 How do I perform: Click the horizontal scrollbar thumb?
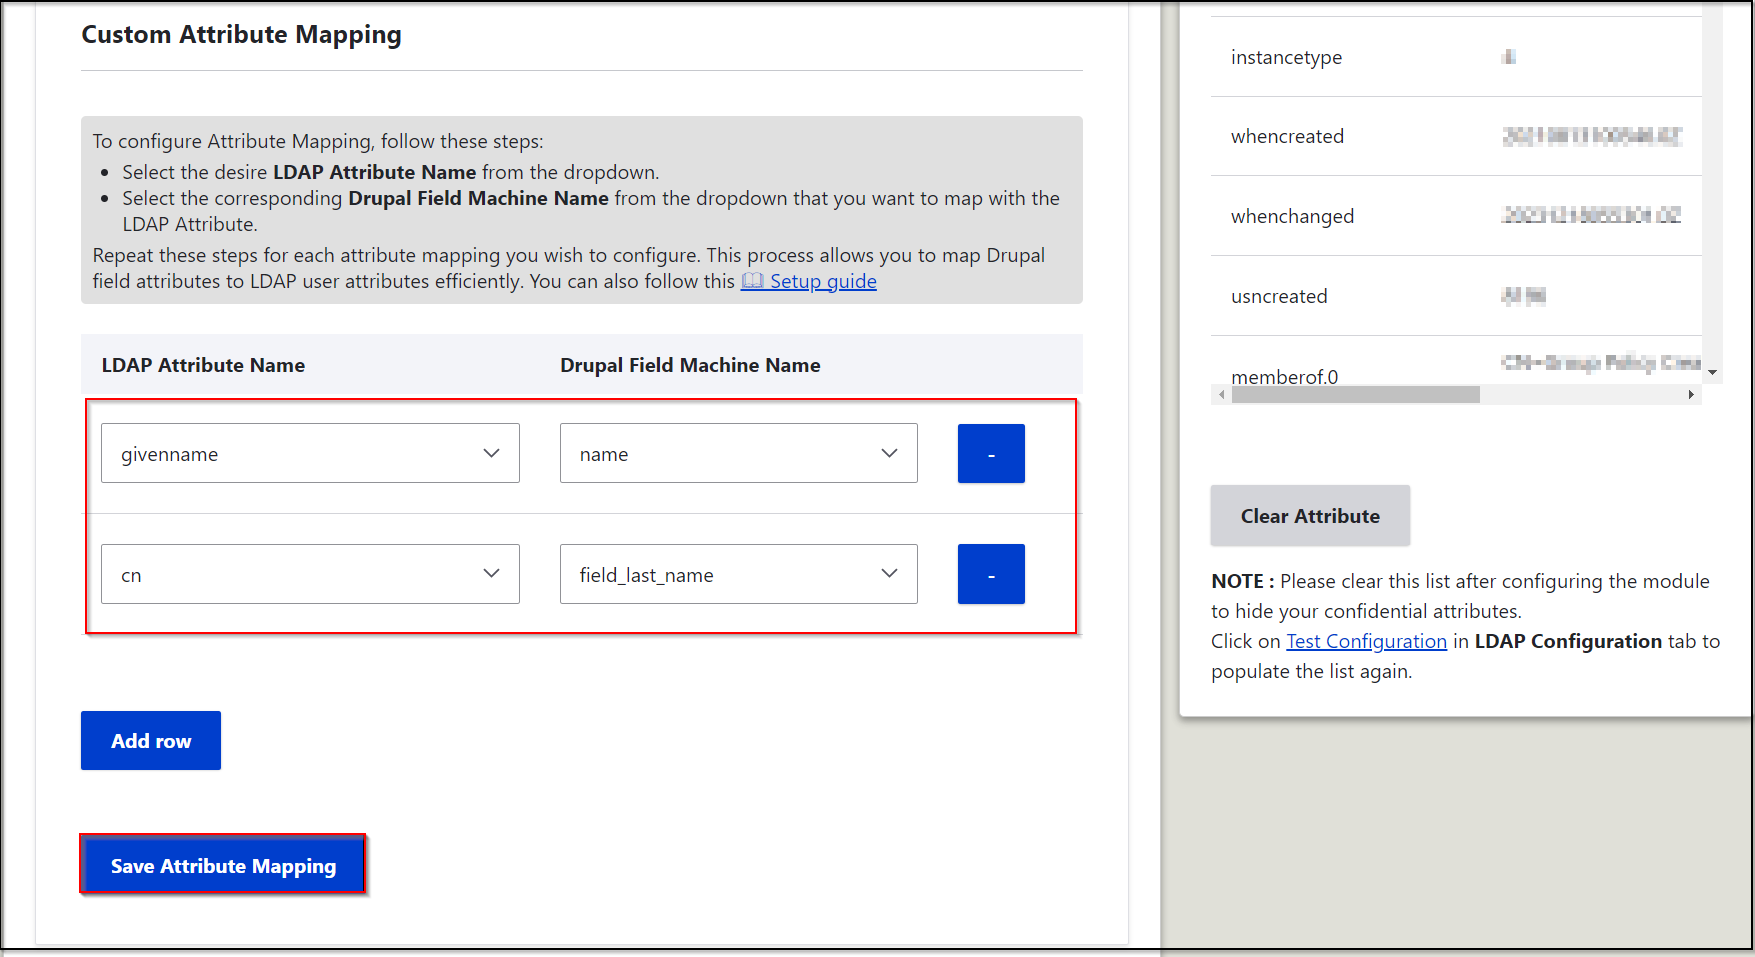click(1355, 395)
